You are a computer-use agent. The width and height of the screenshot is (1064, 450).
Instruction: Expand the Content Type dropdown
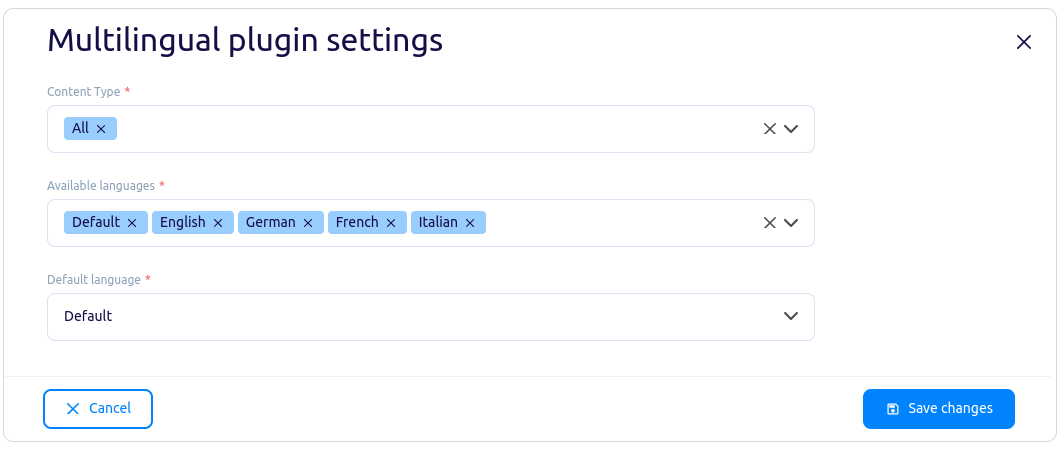point(791,129)
